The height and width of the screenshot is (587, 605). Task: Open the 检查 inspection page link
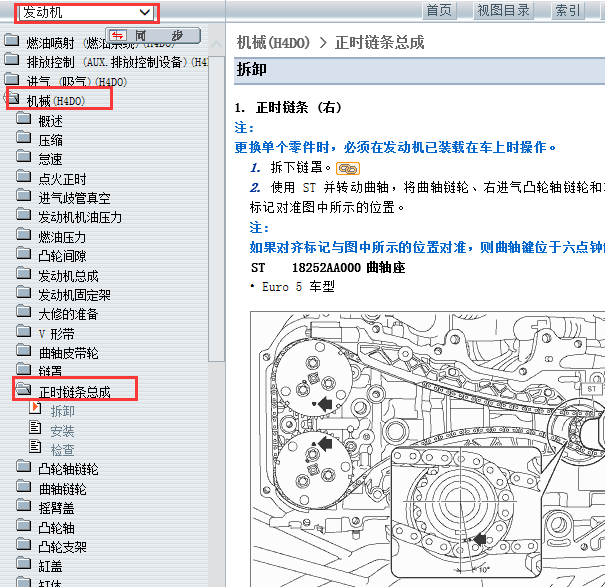63,450
